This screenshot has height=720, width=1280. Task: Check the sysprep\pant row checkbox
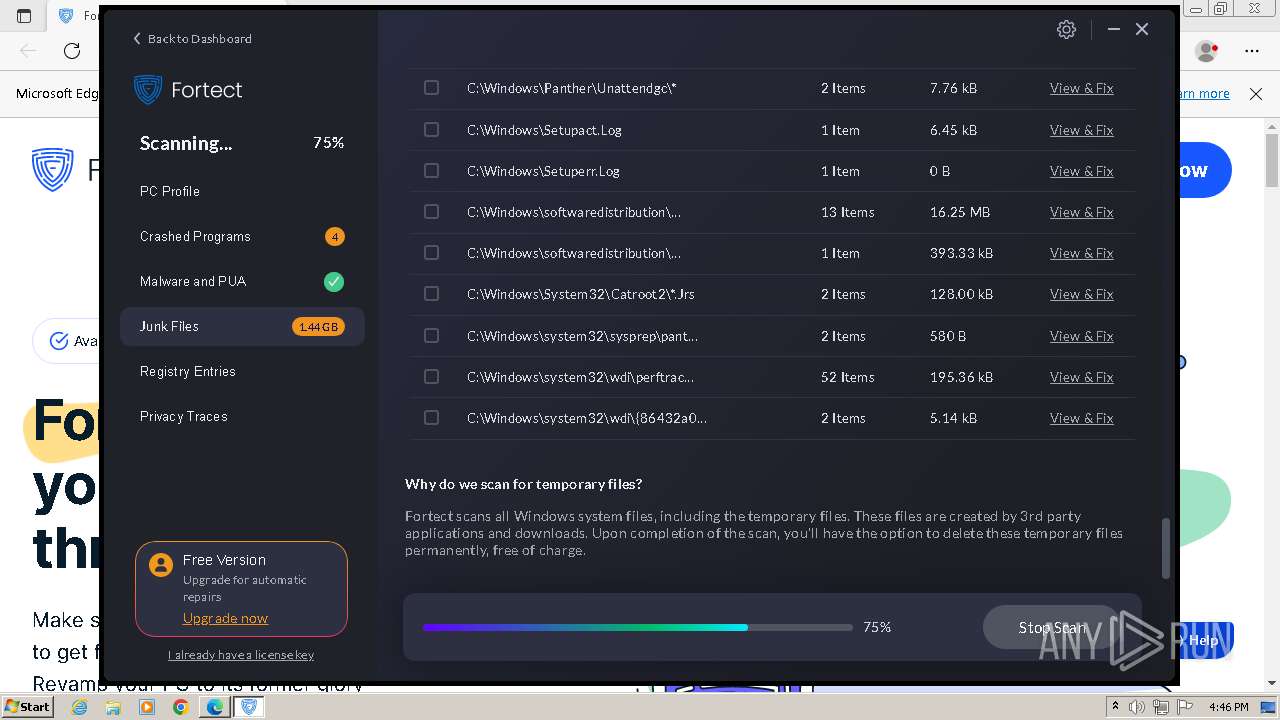pyautogui.click(x=431, y=336)
